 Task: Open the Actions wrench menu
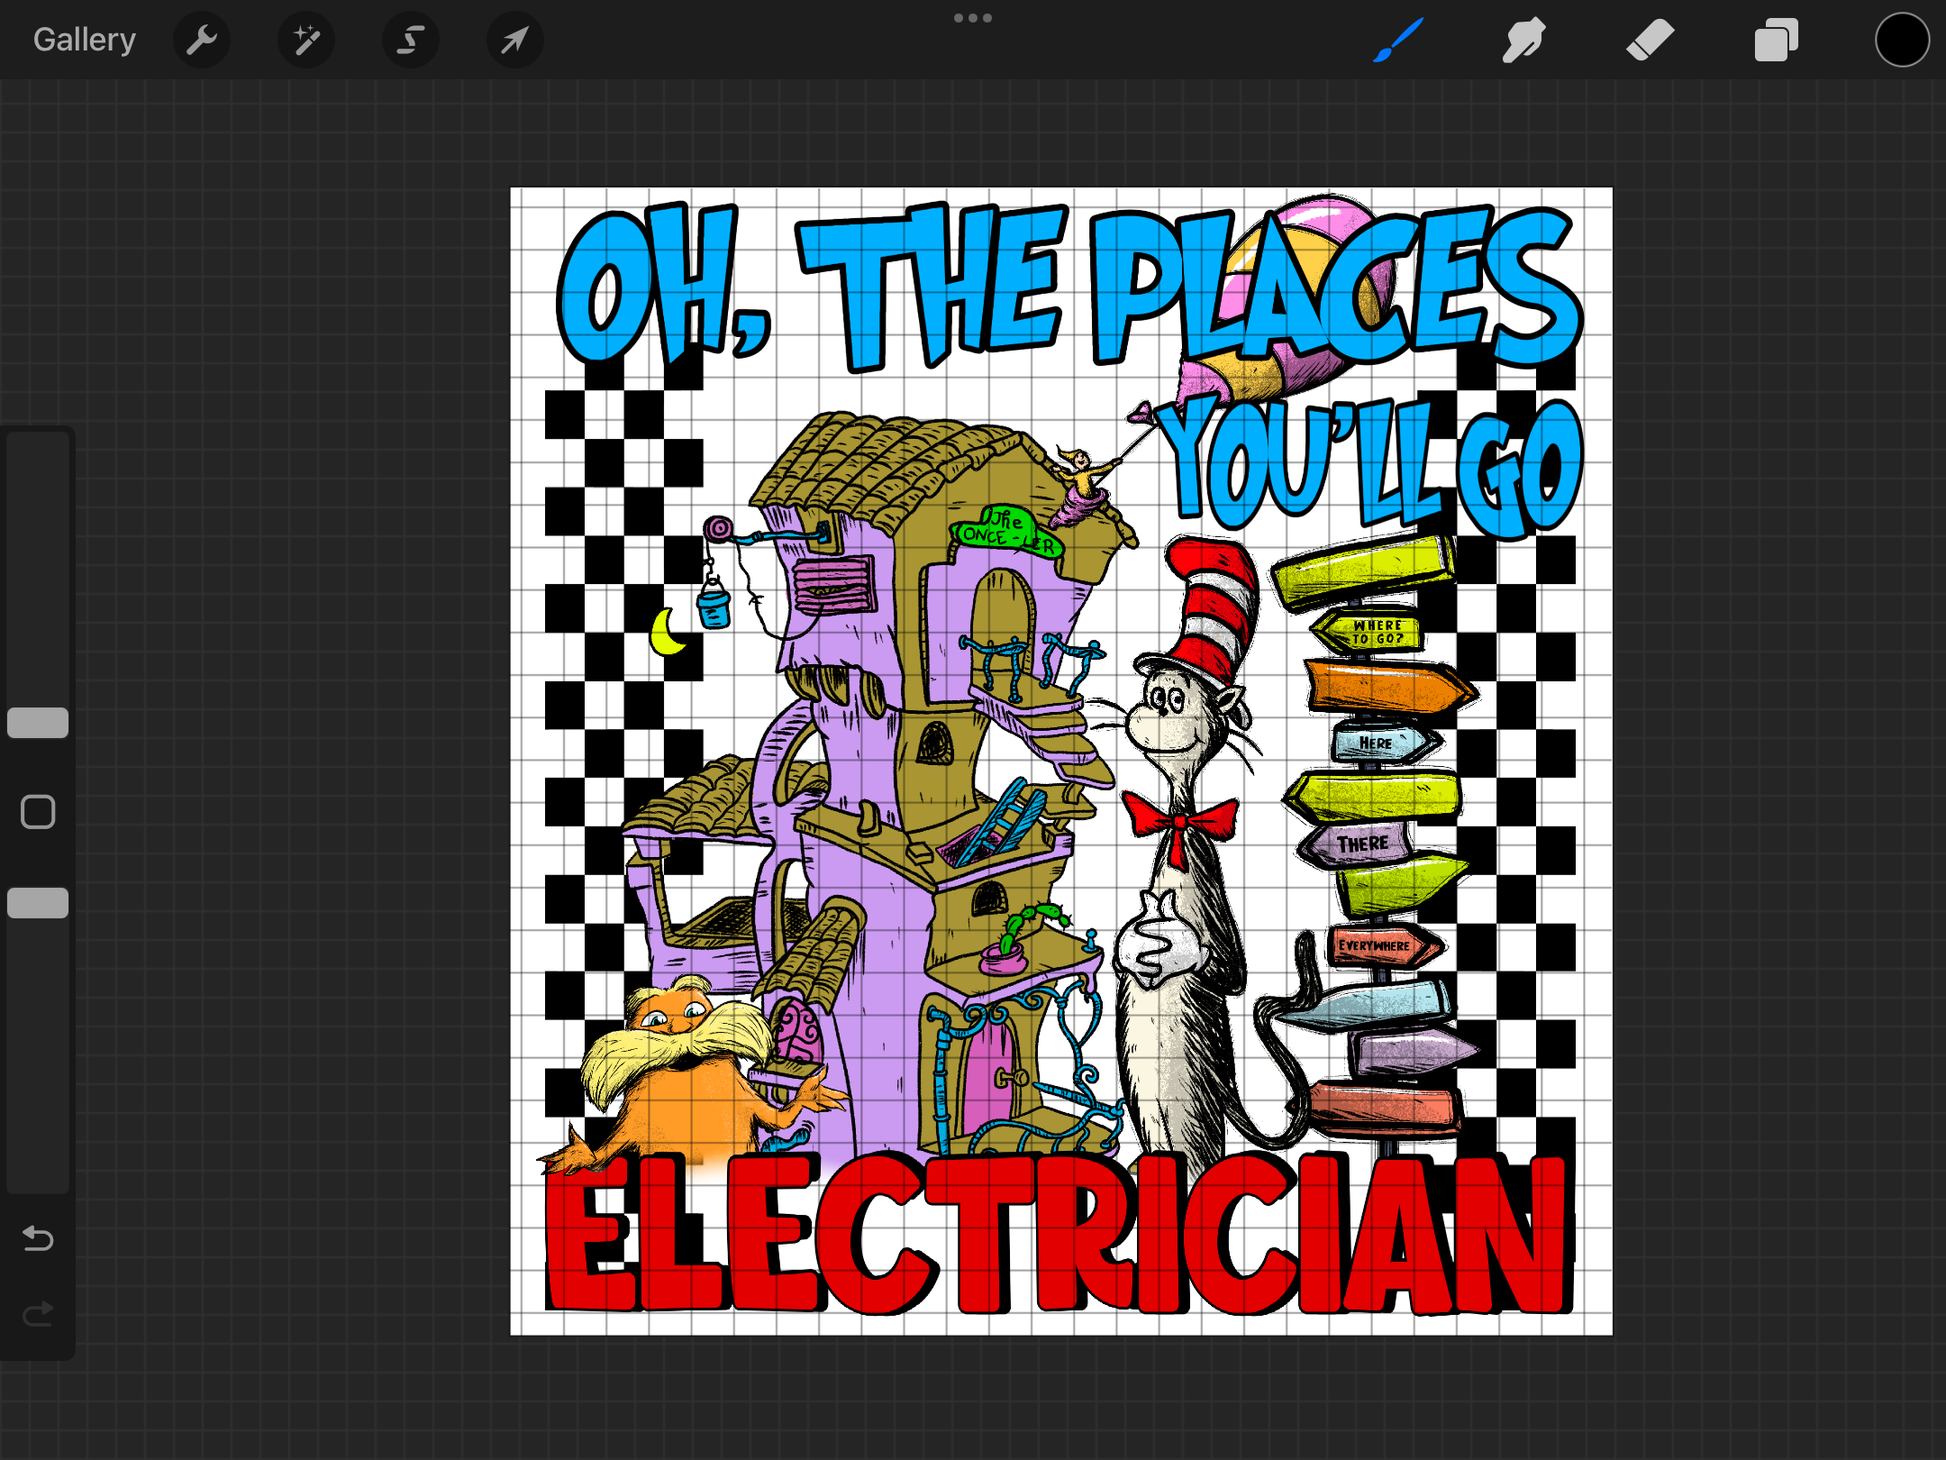point(202,40)
